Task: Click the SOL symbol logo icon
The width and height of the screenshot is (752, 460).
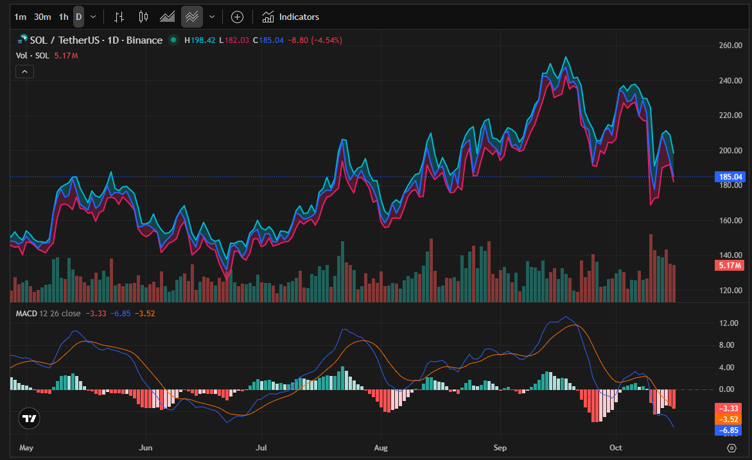Action: tap(22, 40)
